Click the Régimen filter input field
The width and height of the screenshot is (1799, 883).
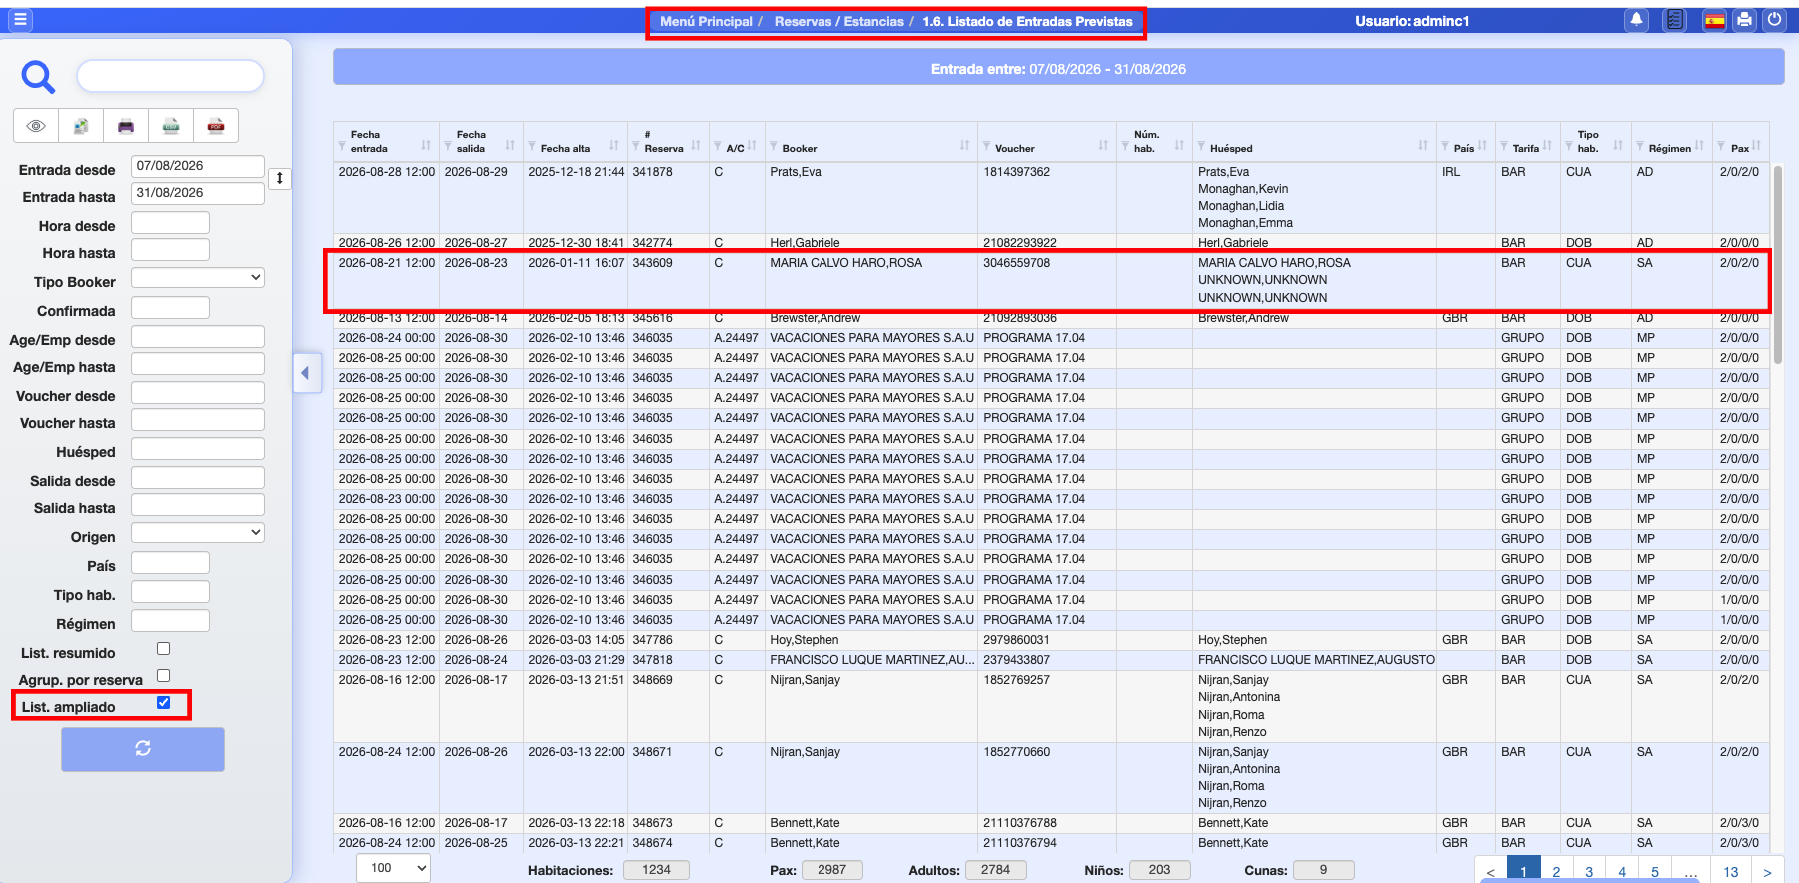170,620
